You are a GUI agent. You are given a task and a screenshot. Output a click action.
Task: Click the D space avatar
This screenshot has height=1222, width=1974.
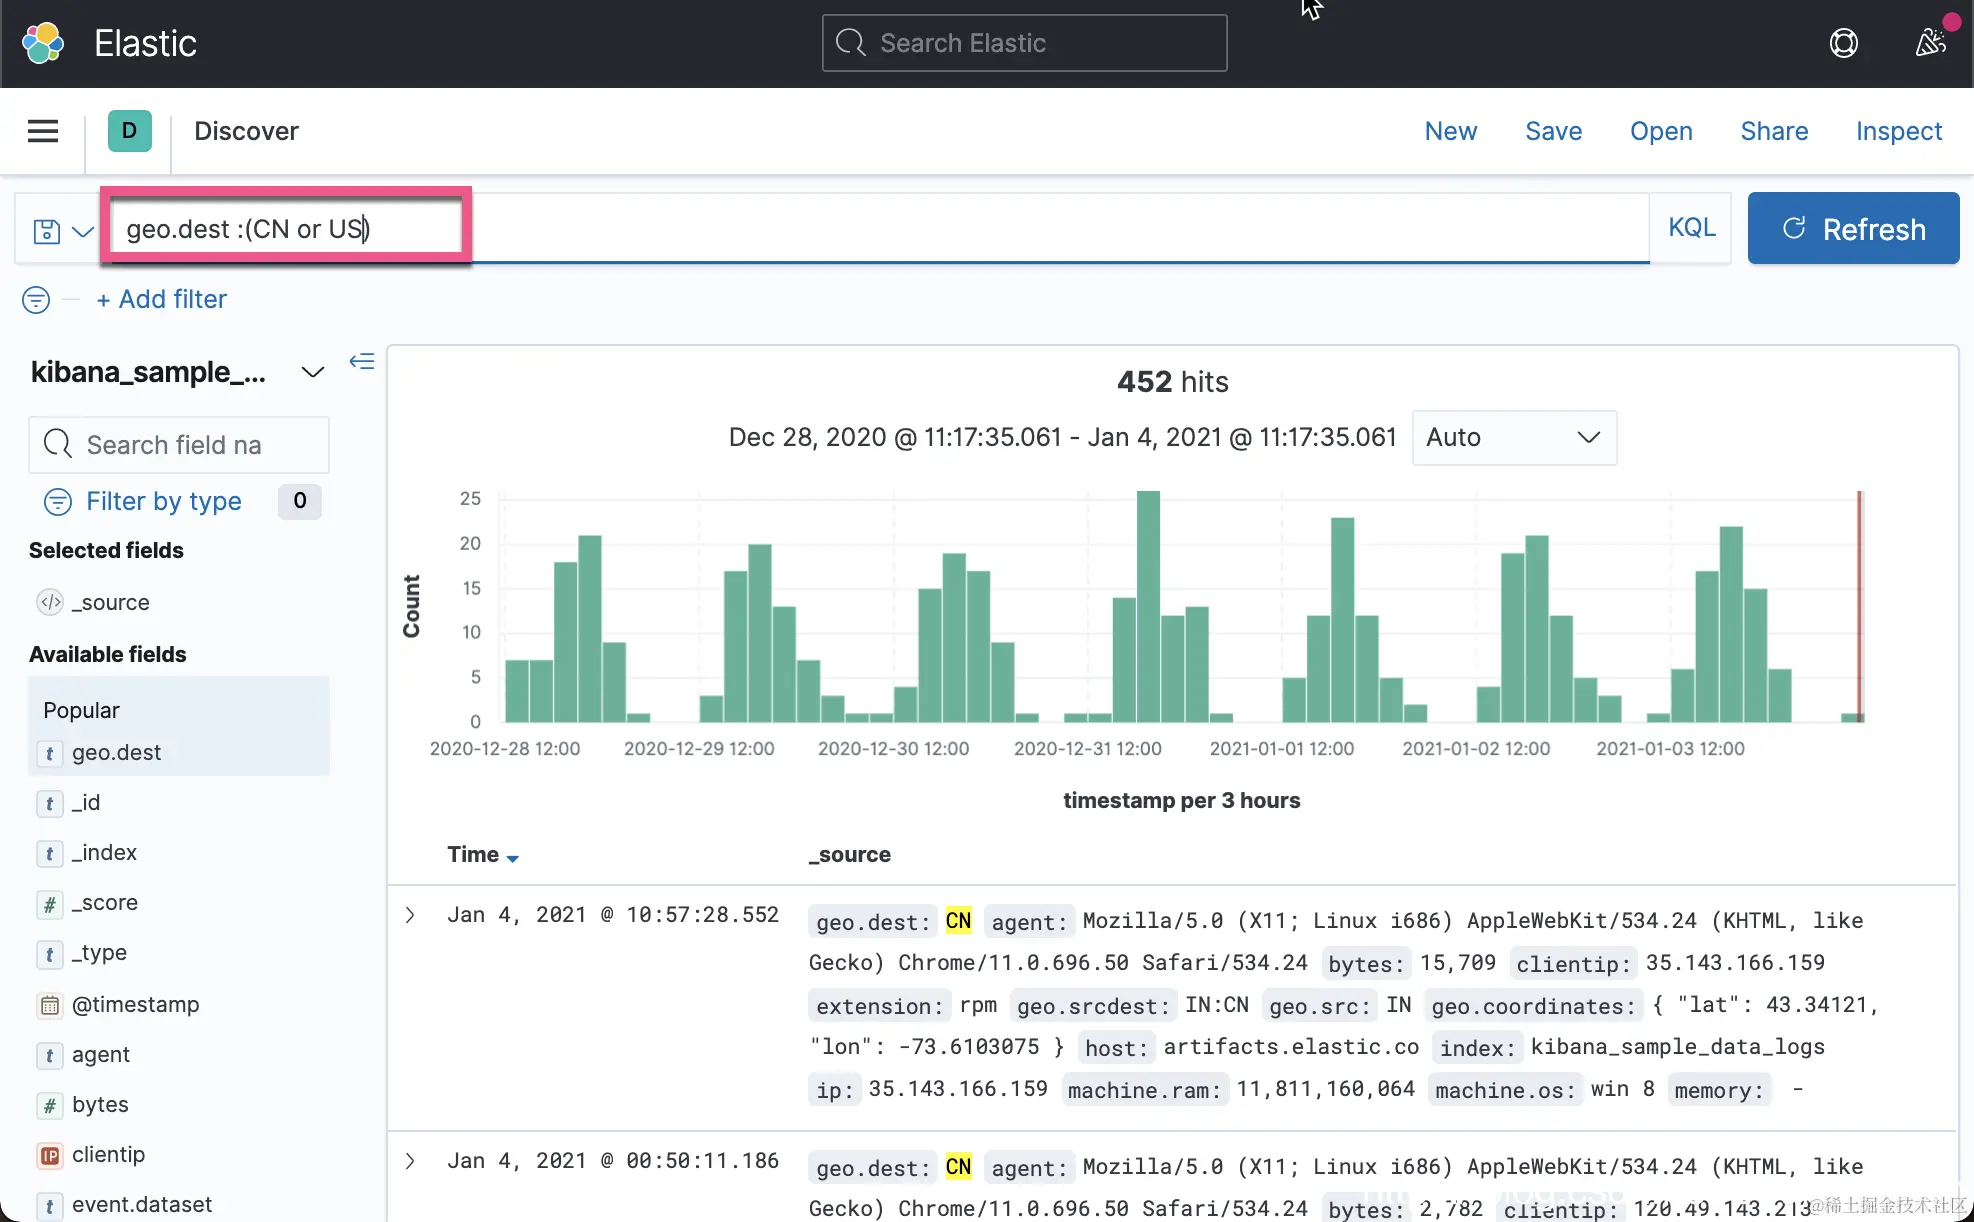tap(129, 131)
